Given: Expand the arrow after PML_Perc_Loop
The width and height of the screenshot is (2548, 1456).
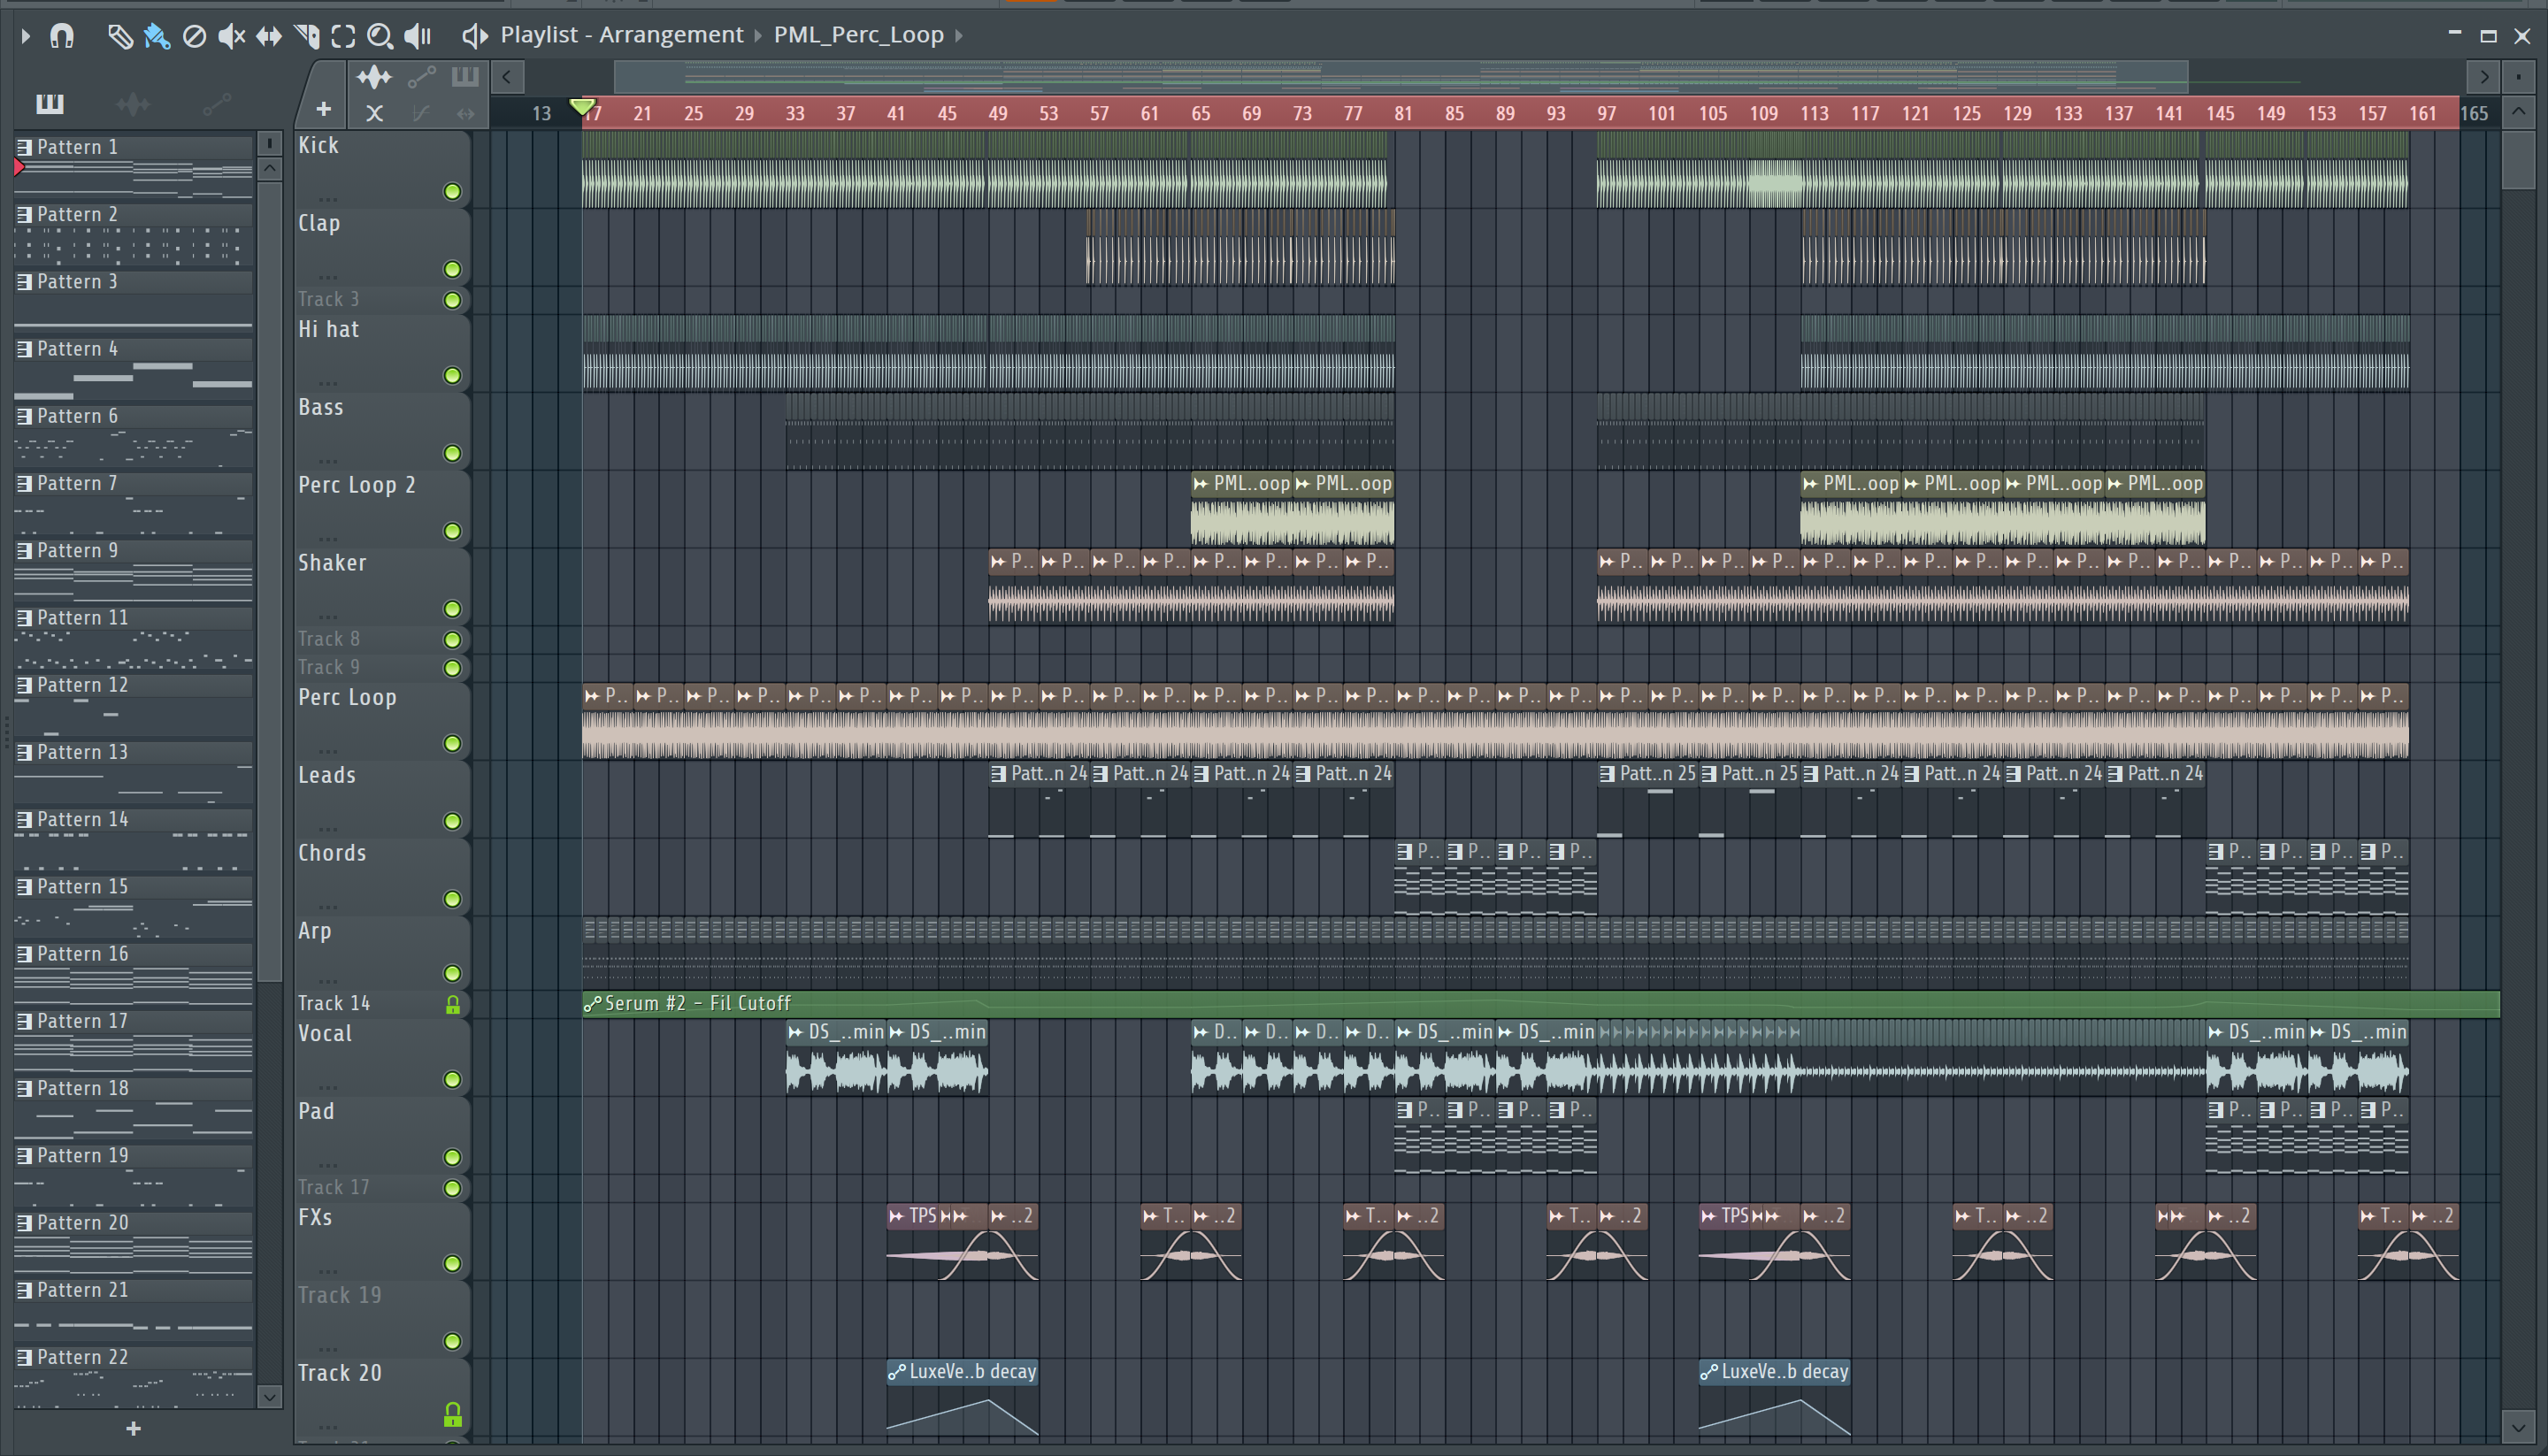Looking at the screenshot, I should pyautogui.click(x=959, y=35).
